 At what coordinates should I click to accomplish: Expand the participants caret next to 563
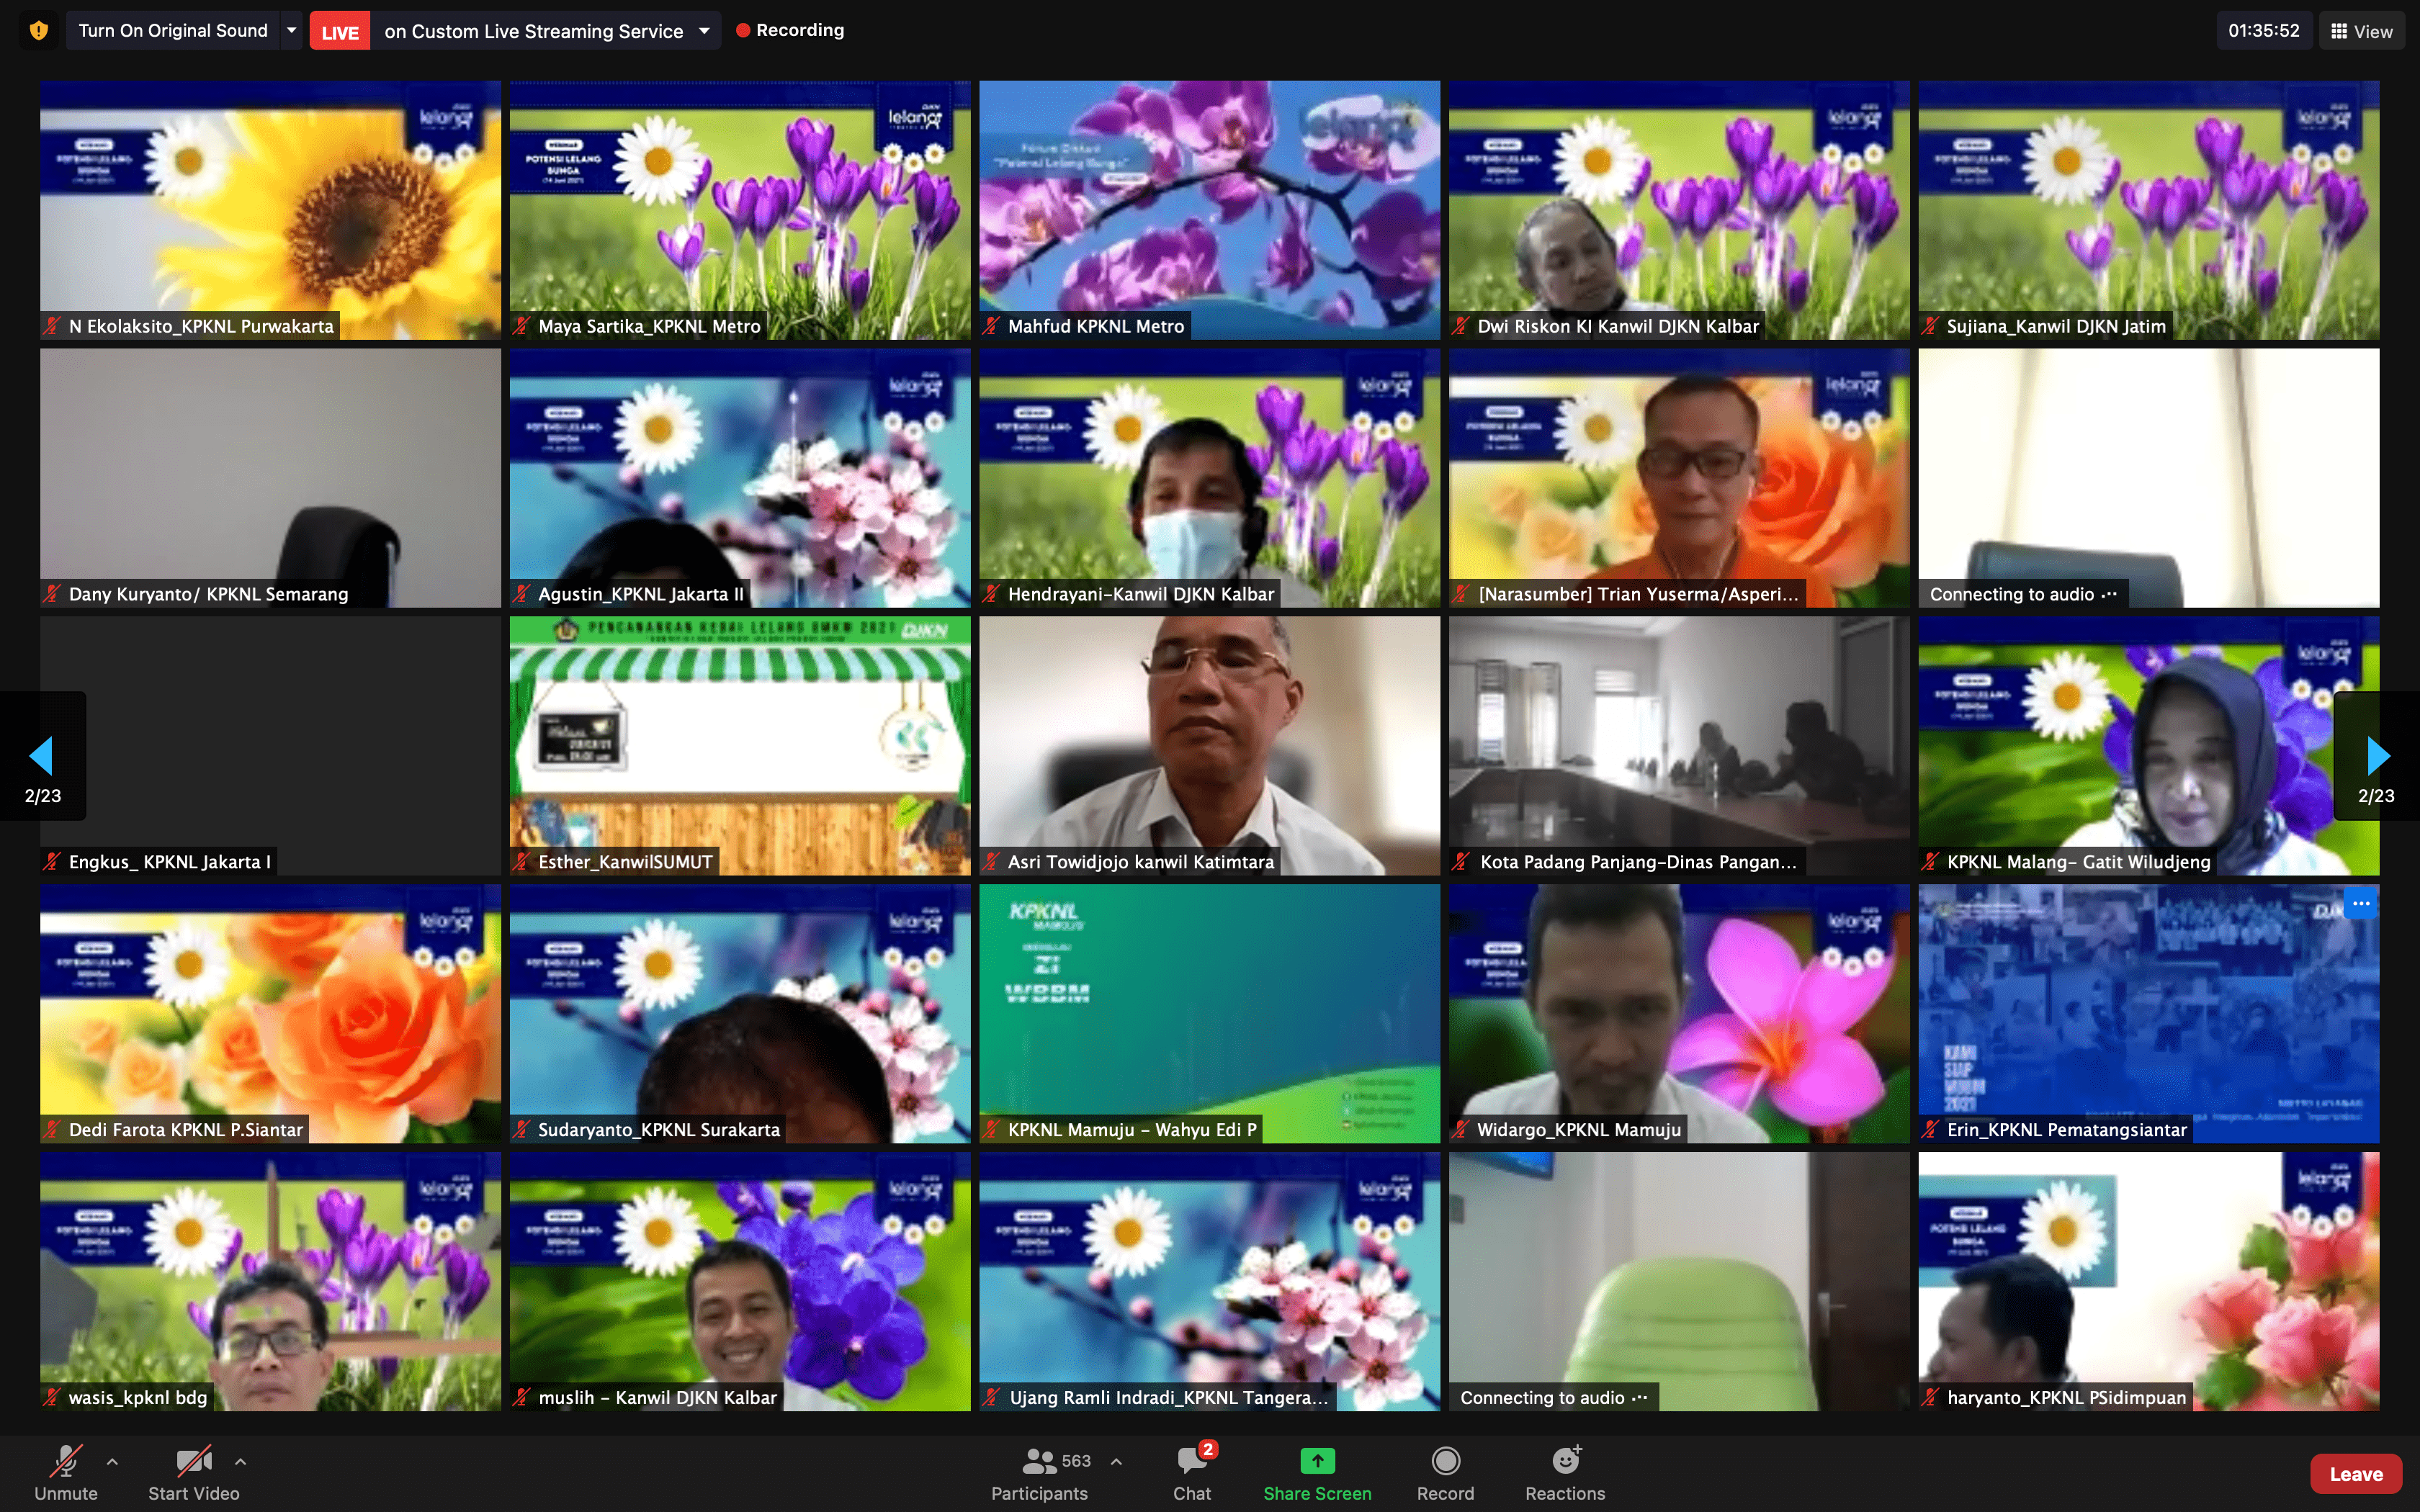tap(1116, 1462)
